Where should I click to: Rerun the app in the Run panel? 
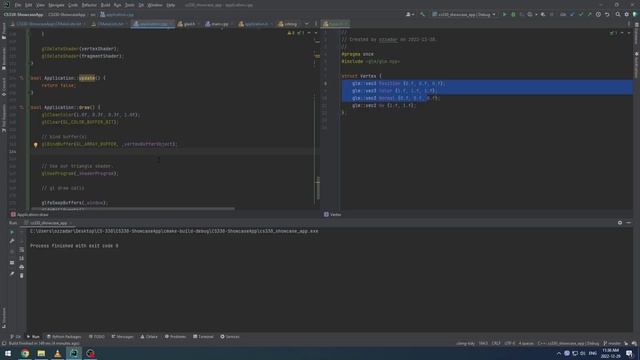[x=12, y=232]
